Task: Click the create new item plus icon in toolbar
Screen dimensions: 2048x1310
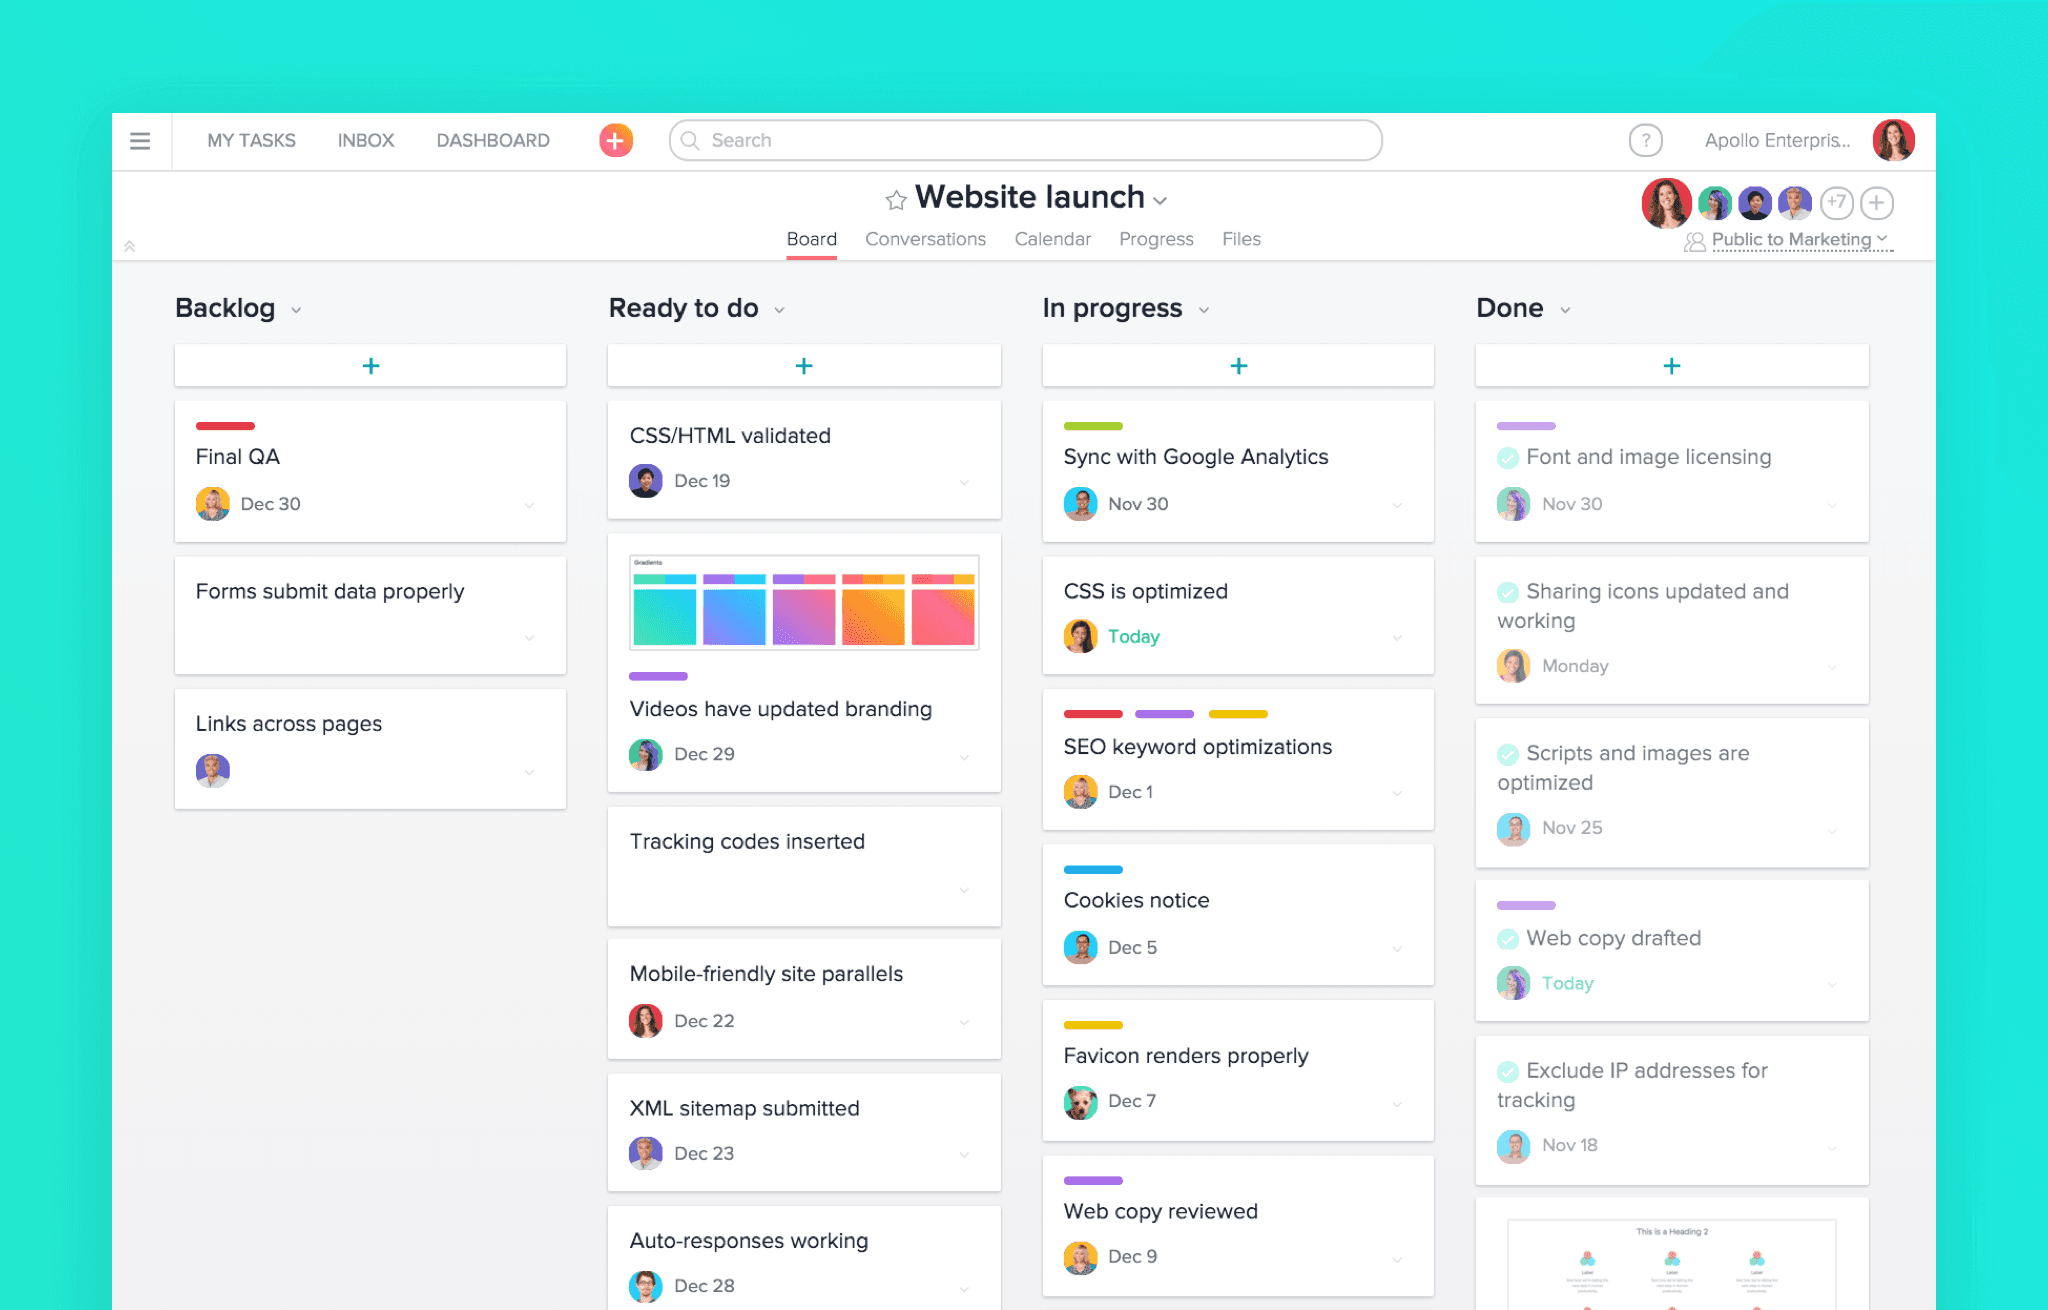Action: pos(614,142)
